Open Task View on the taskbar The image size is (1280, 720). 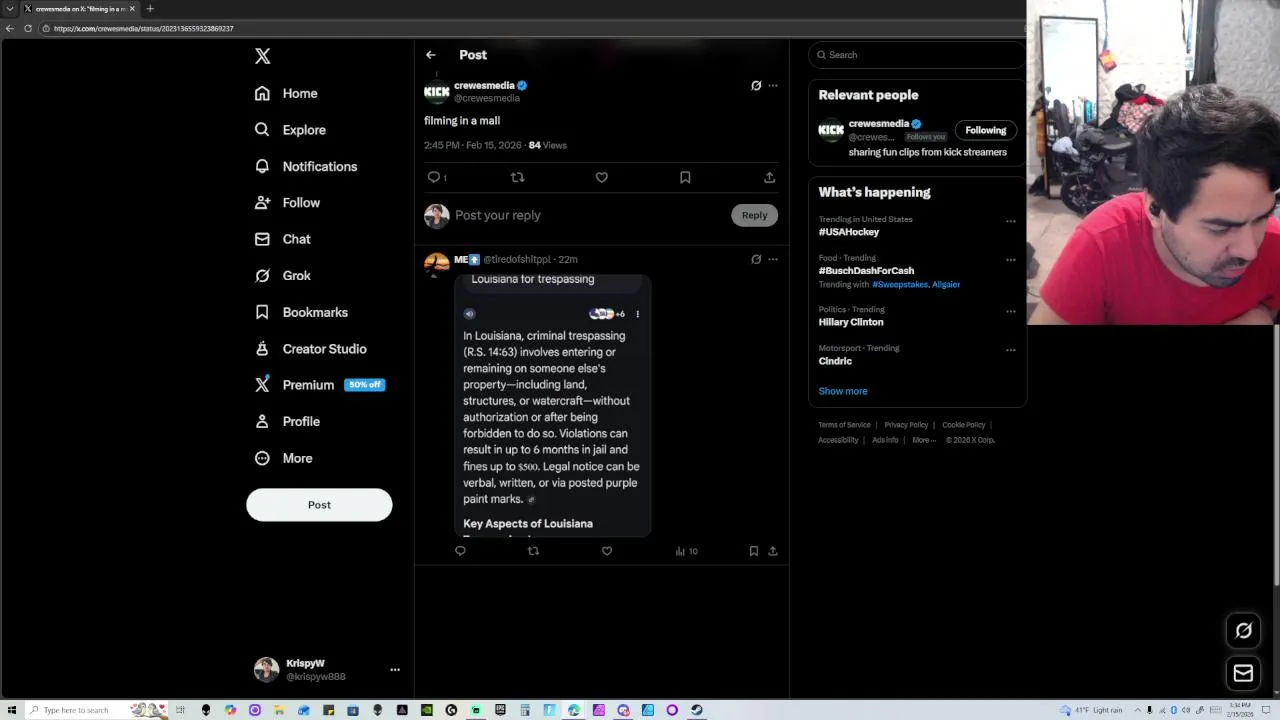click(x=181, y=710)
